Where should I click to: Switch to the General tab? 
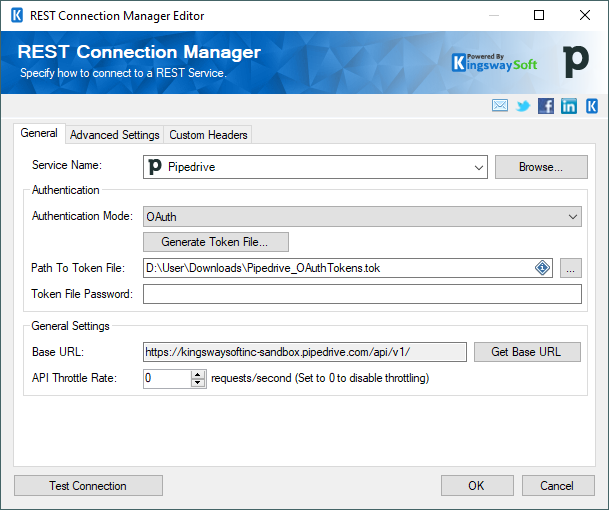[39, 133]
